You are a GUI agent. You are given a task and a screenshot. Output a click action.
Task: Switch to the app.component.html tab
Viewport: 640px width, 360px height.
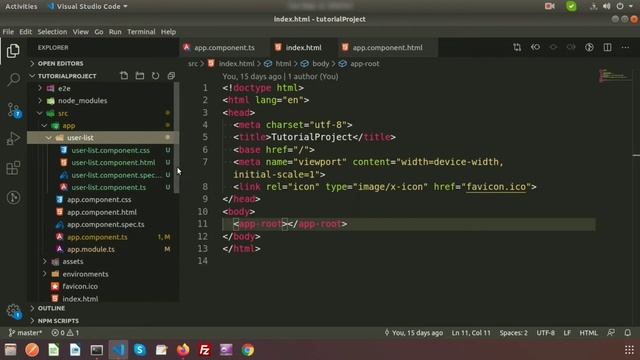[x=387, y=48]
